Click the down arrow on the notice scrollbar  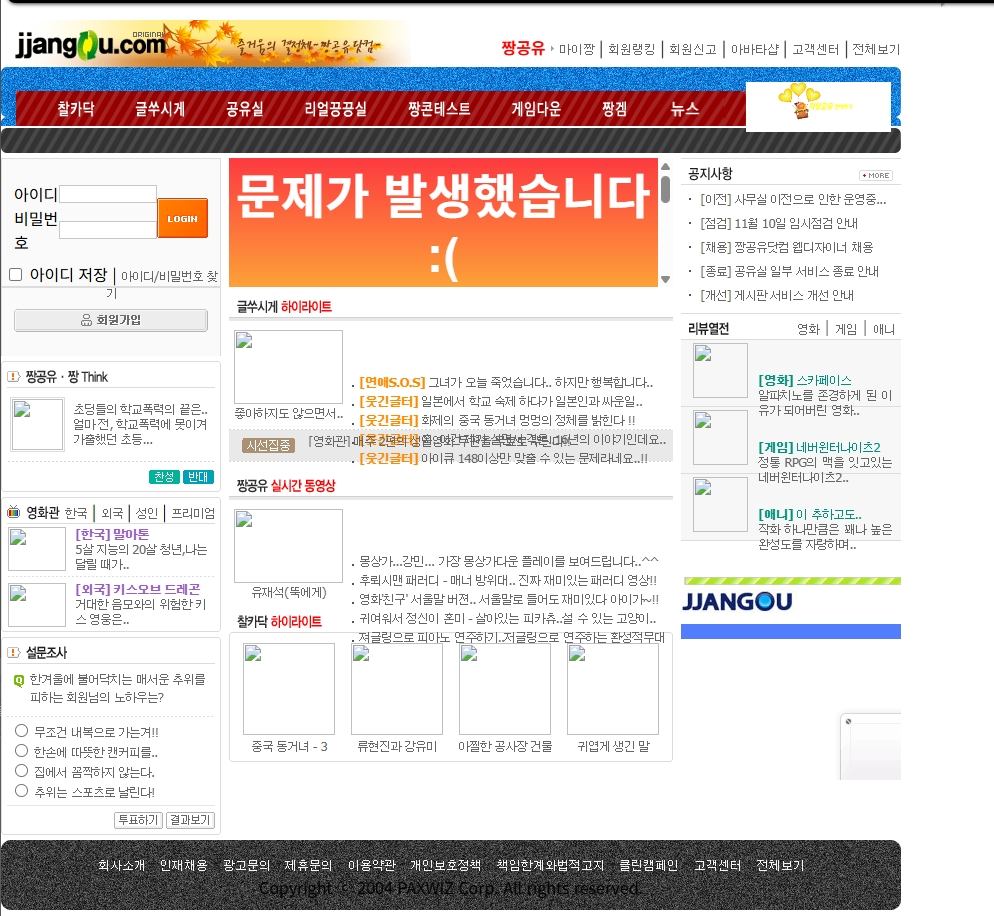tap(665, 280)
